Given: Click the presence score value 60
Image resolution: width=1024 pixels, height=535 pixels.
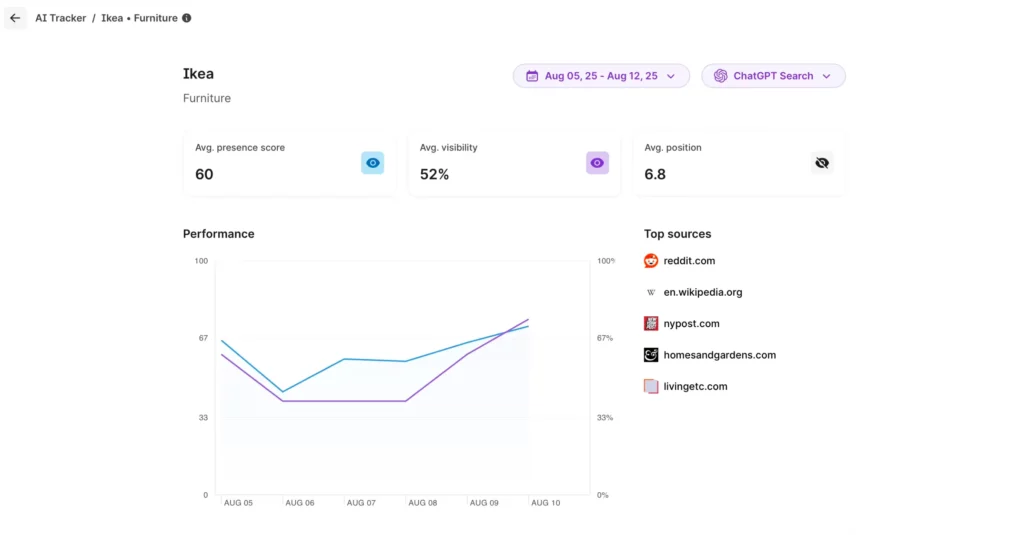Looking at the screenshot, I should click(204, 174).
